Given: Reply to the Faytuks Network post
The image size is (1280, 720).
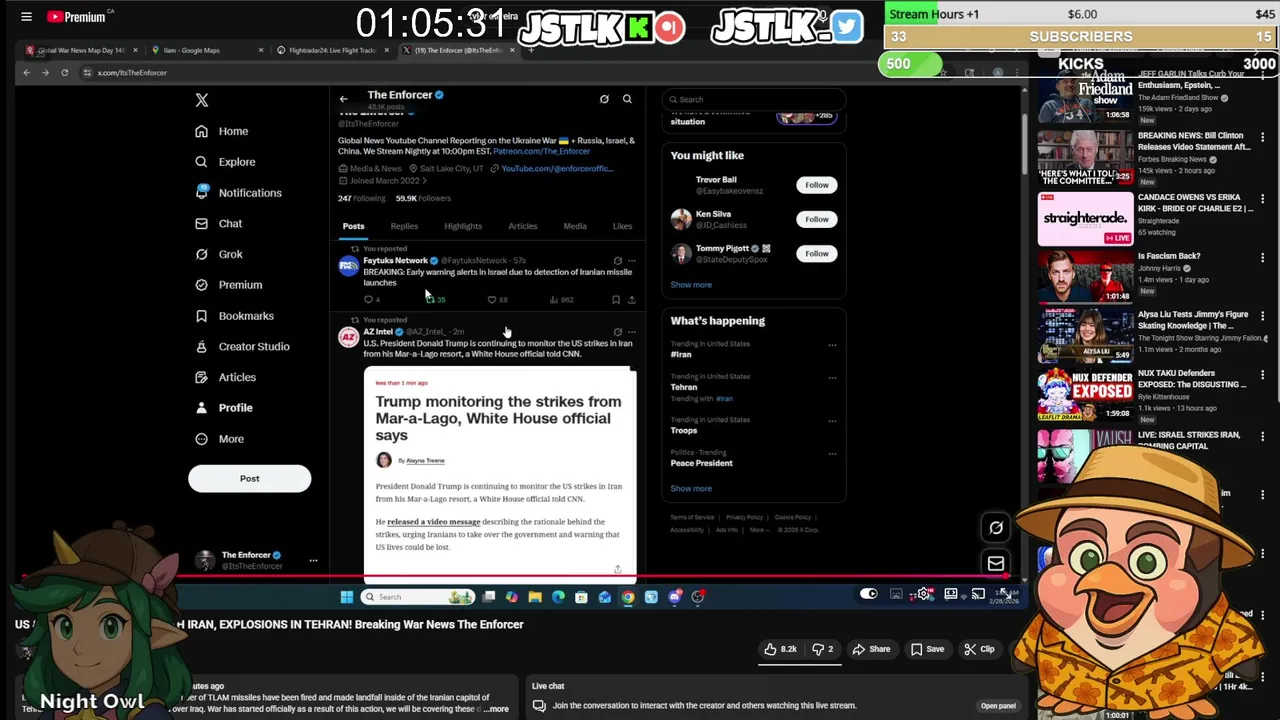Looking at the screenshot, I should tap(372, 300).
